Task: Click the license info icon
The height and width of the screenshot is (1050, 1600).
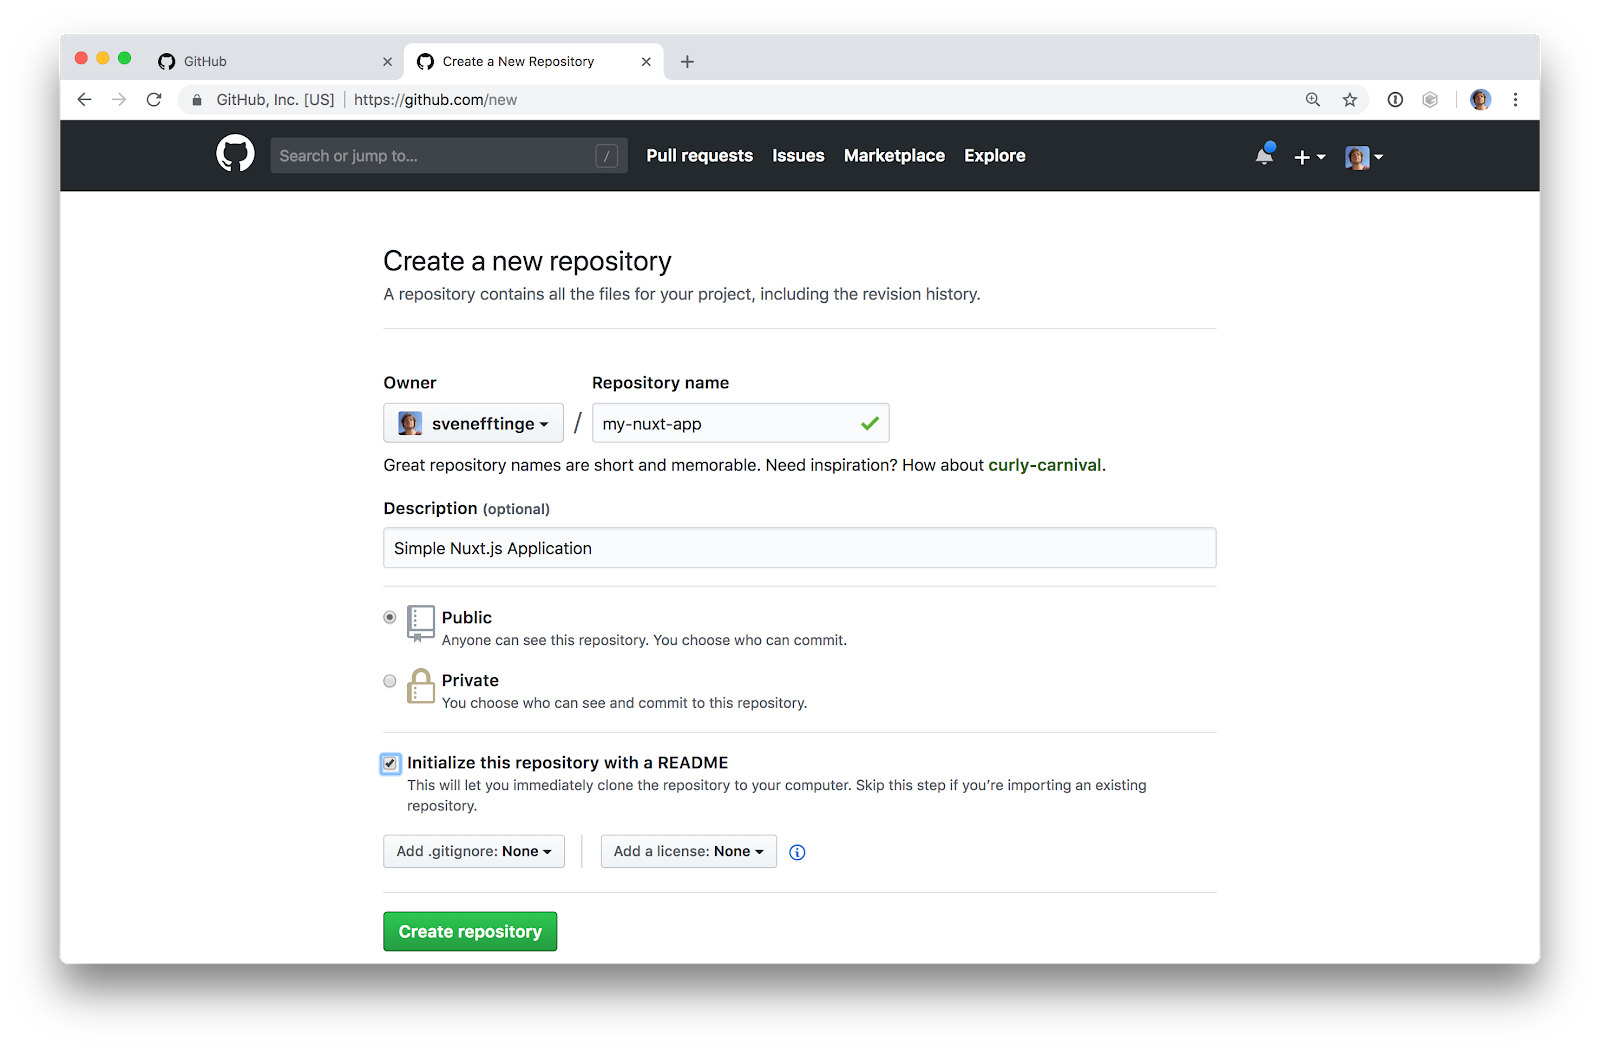Action: [x=797, y=852]
